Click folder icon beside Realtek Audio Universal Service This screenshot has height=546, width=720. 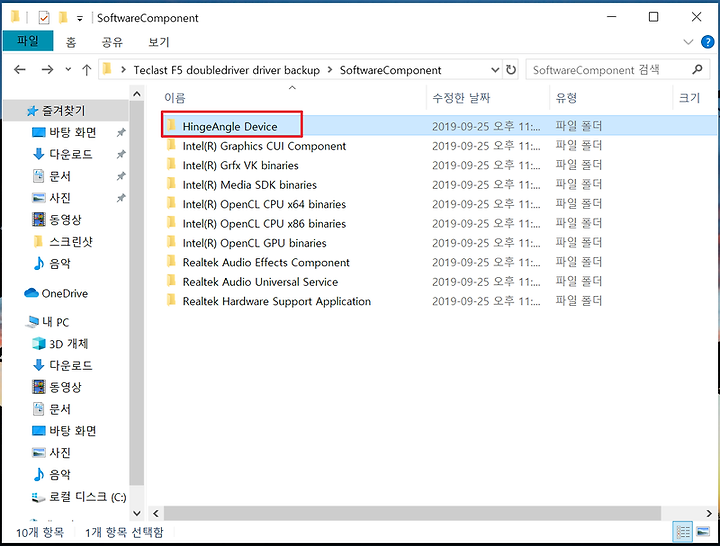pos(171,281)
